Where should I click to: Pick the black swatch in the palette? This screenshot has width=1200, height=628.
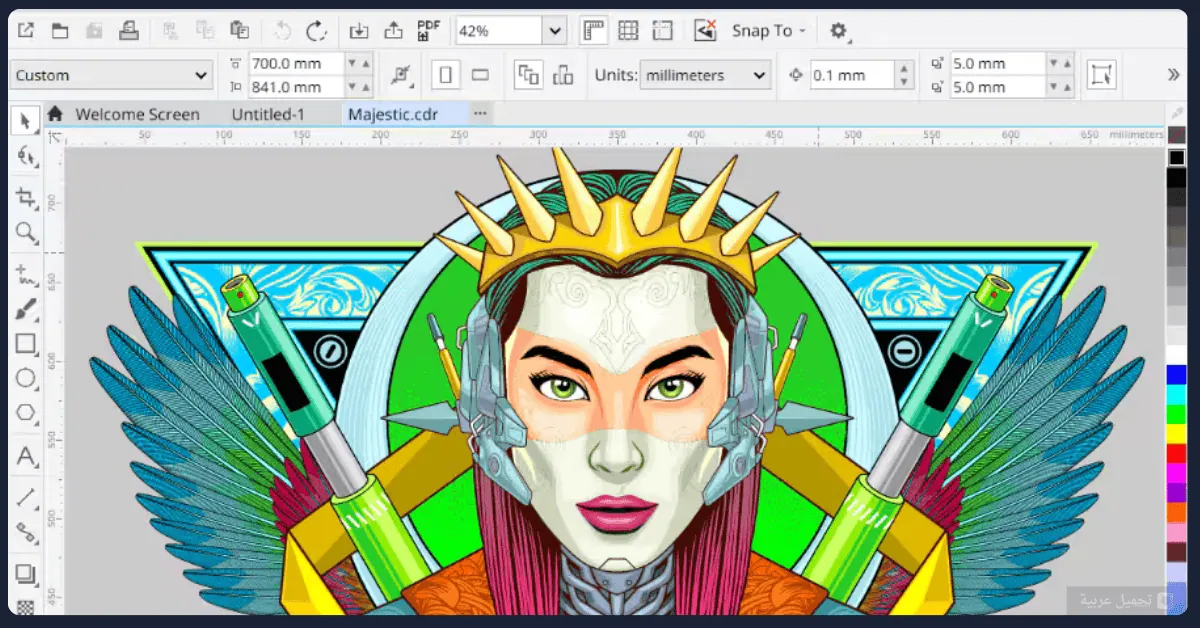coord(1177,177)
